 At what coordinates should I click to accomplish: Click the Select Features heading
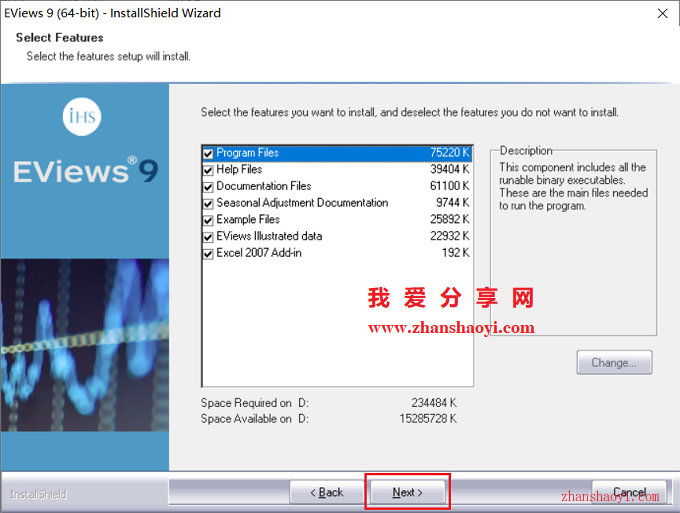click(x=59, y=38)
